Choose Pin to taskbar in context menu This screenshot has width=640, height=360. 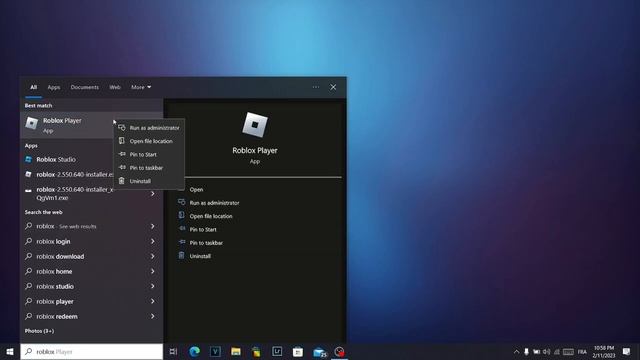(x=149, y=168)
